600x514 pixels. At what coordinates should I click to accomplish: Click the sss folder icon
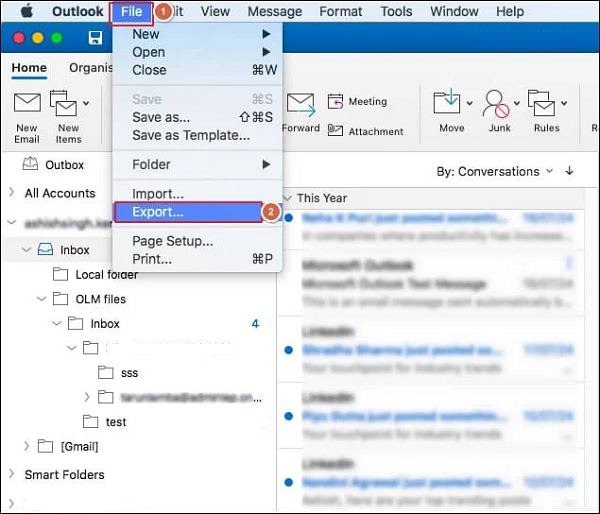(x=106, y=372)
